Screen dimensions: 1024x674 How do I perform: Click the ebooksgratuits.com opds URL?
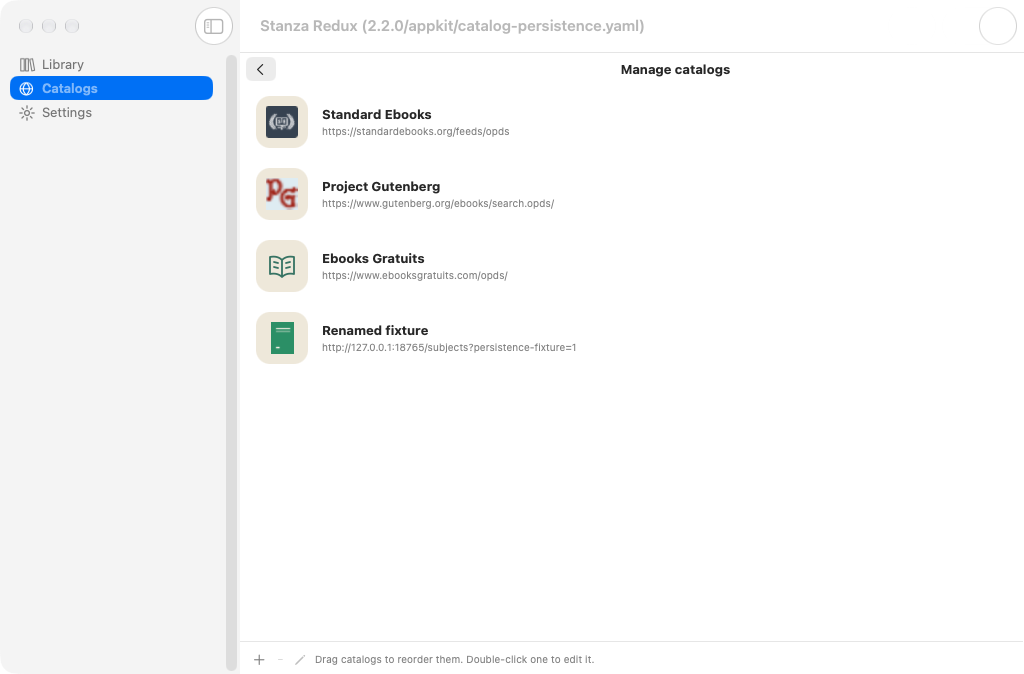coord(415,276)
